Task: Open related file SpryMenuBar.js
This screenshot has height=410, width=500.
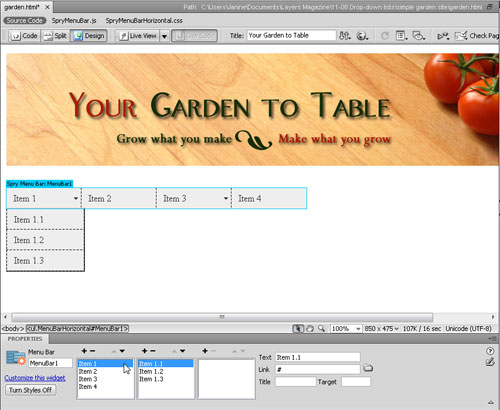Action: pos(74,20)
